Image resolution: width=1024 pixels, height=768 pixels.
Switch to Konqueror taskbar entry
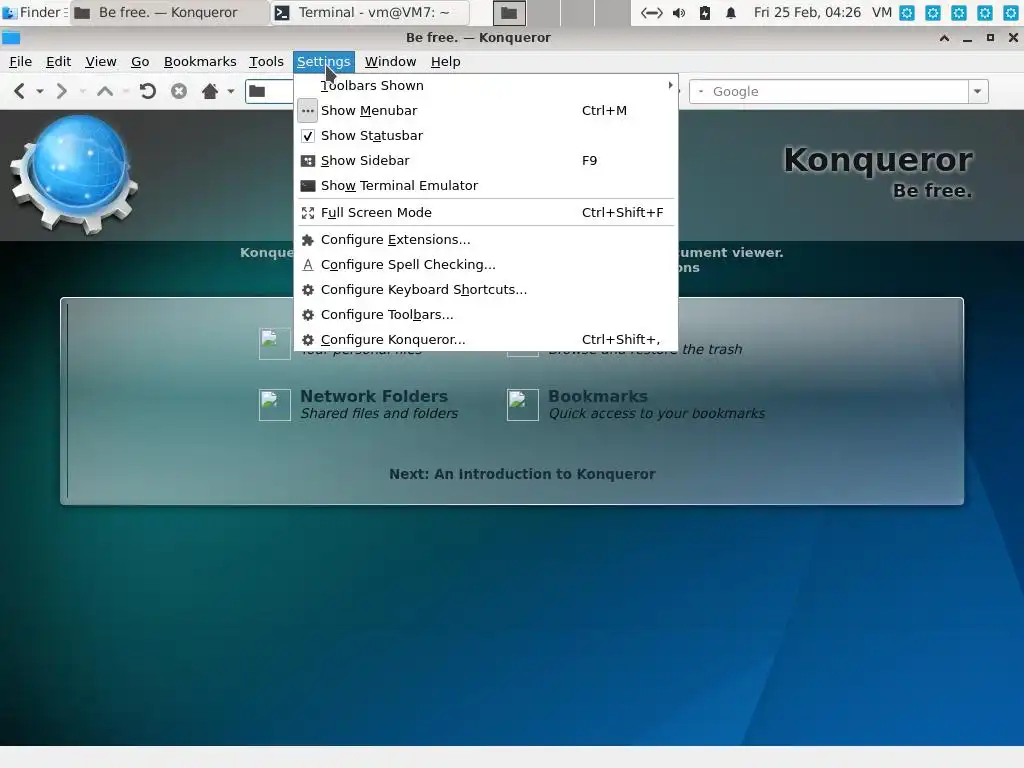coord(169,12)
